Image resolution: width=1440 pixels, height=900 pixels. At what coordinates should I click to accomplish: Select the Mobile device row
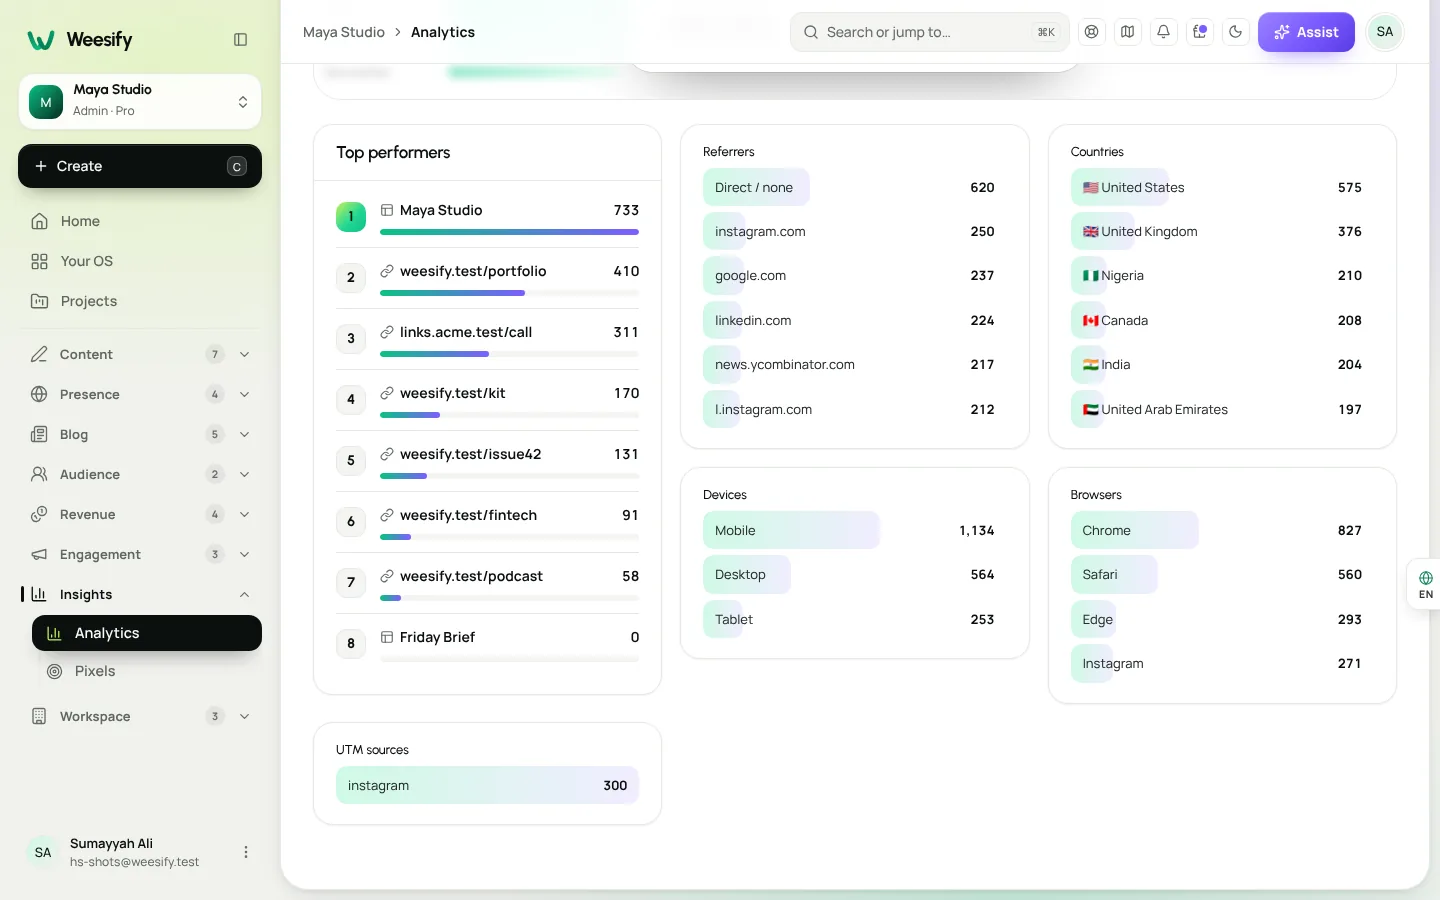855,530
